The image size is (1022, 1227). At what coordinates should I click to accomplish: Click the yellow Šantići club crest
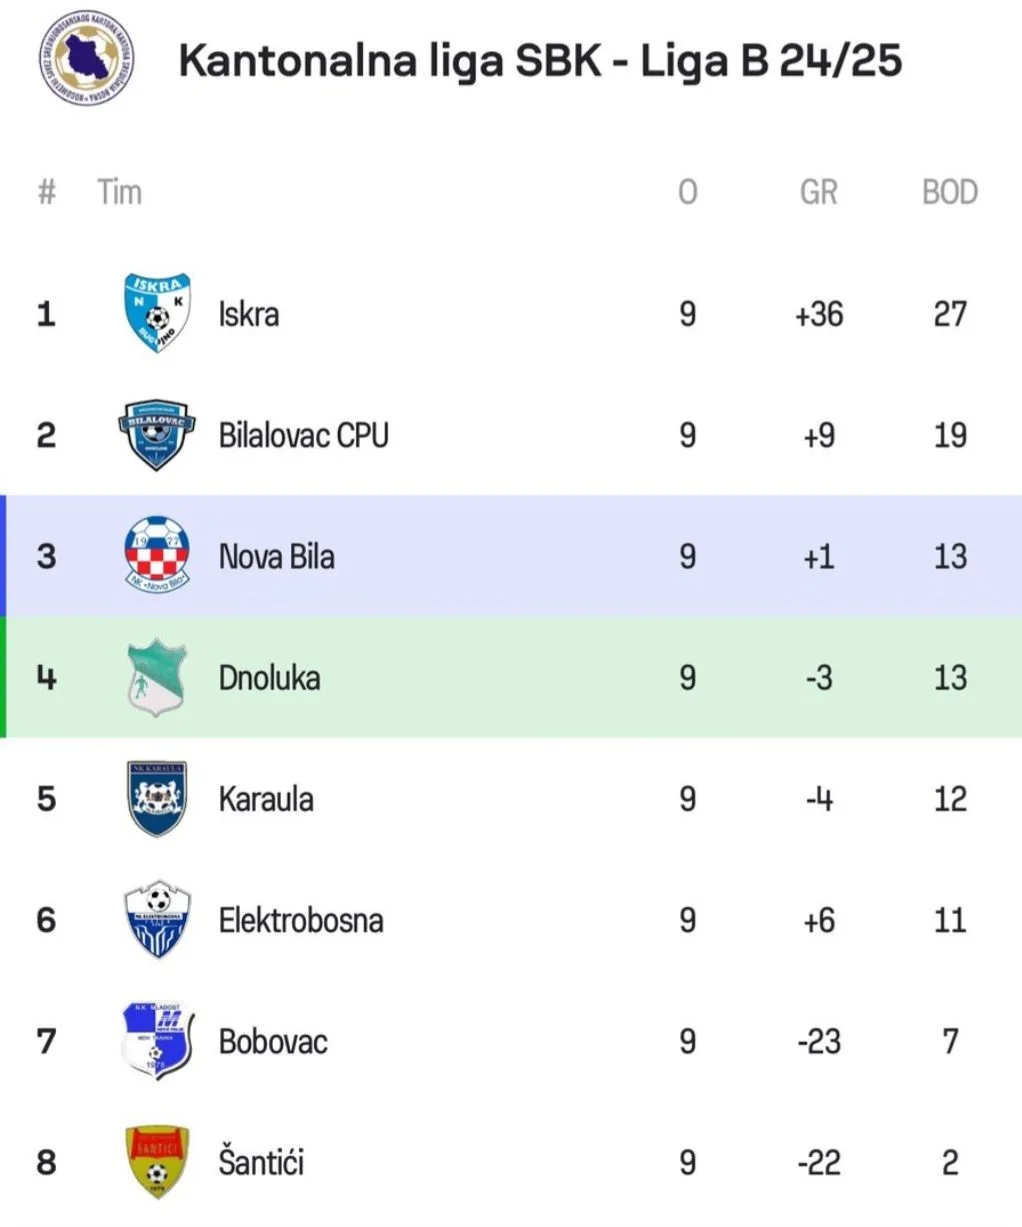[157, 1162]
